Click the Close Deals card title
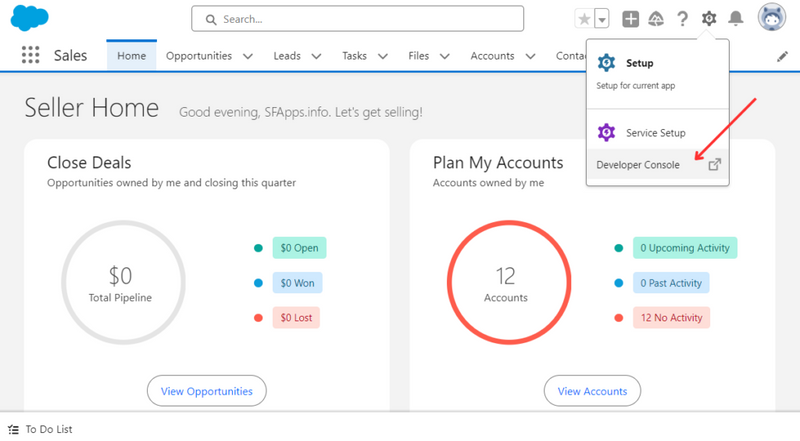 [x=89, y=162]
